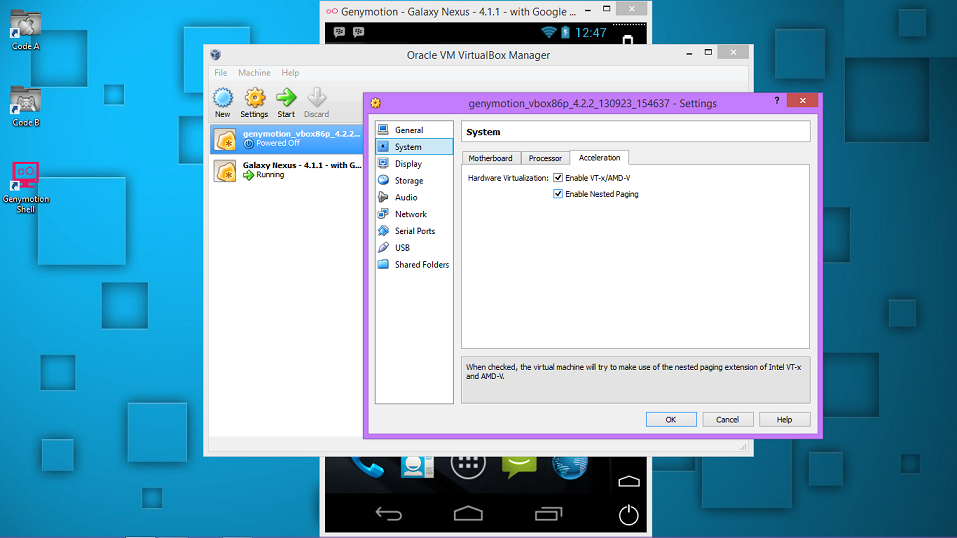Tap Android home button in Genymotion
Screen dimensions: 957x538
tap(468, 514)
